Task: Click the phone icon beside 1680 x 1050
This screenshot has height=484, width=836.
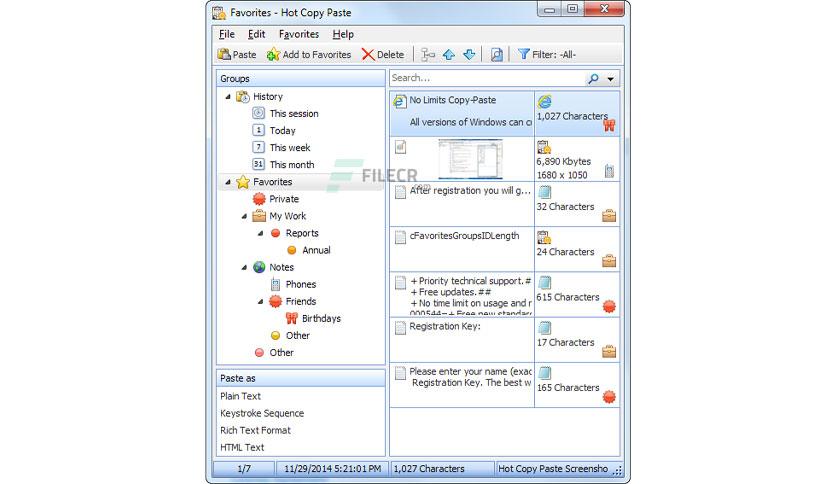Action: click(609, 171)
